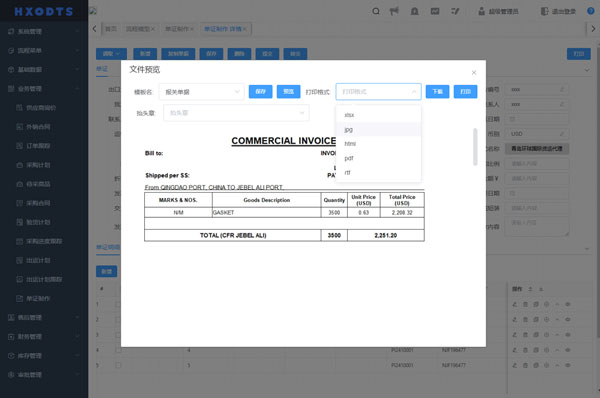The image size is (600, 398).
Task: Expand the 基础数据 sidebar menu
Action: (44, 70)
